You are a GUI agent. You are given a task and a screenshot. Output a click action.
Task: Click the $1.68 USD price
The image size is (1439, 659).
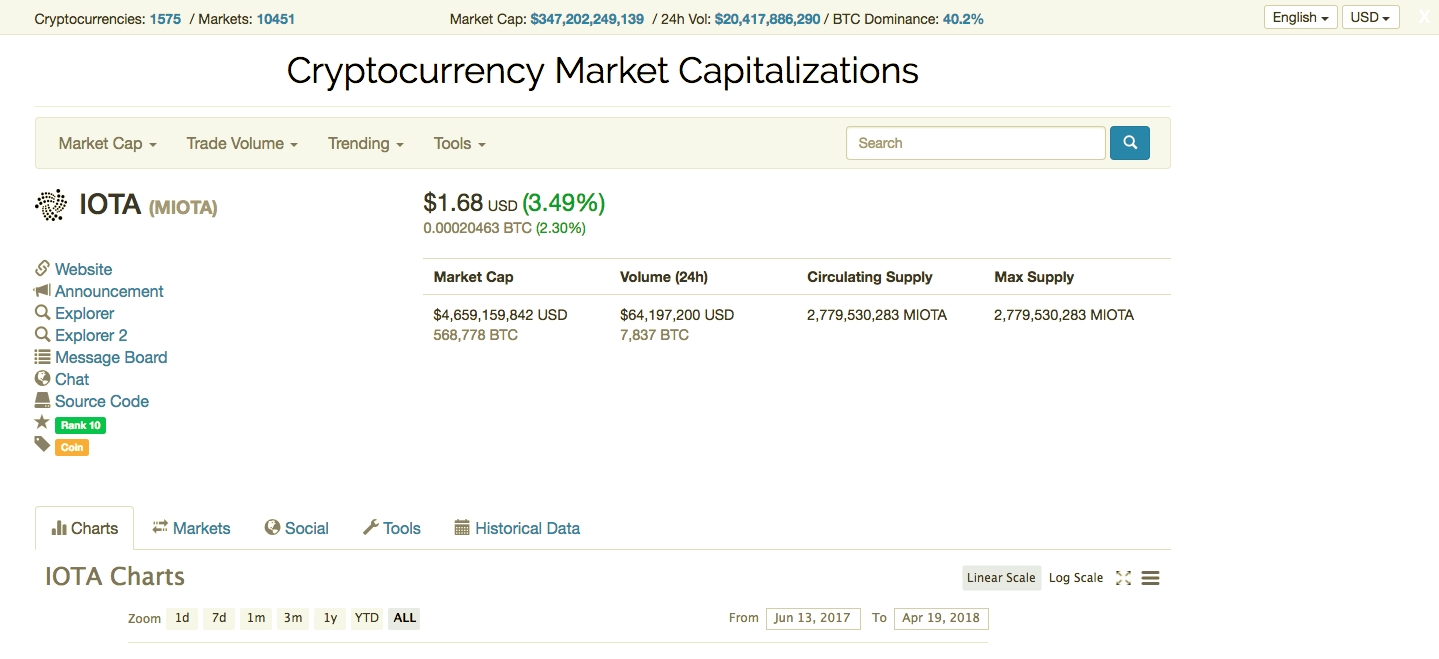pos(470,203)
